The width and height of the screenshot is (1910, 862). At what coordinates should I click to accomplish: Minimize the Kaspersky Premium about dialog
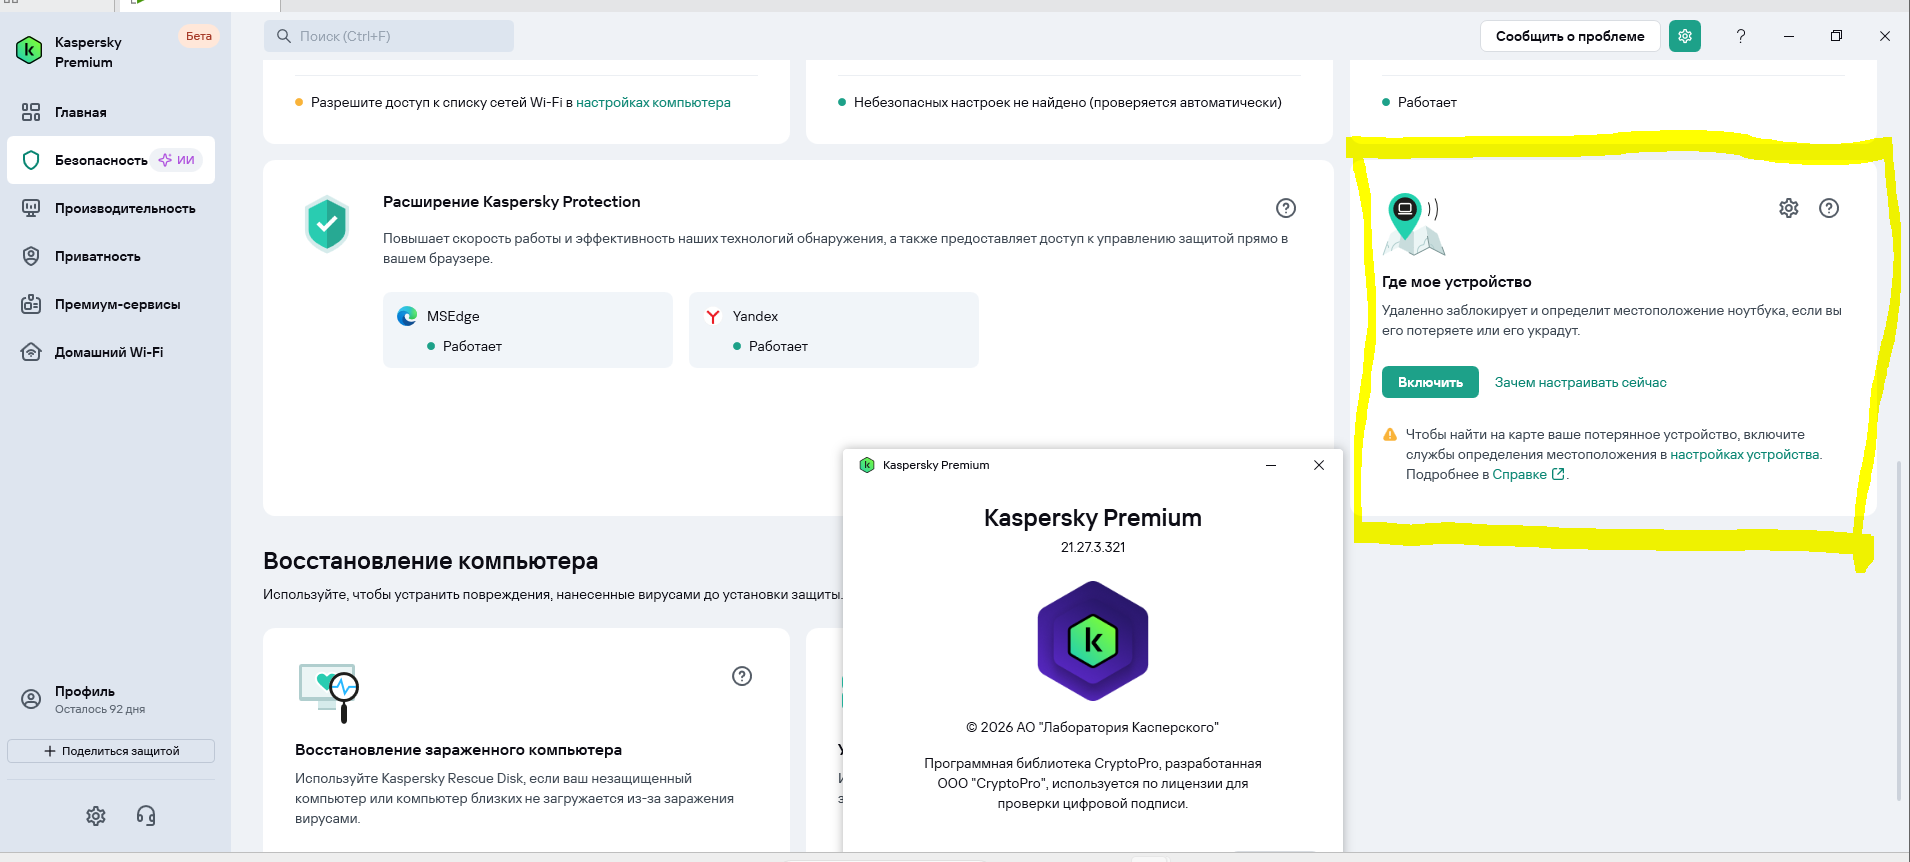(1271, 465)
